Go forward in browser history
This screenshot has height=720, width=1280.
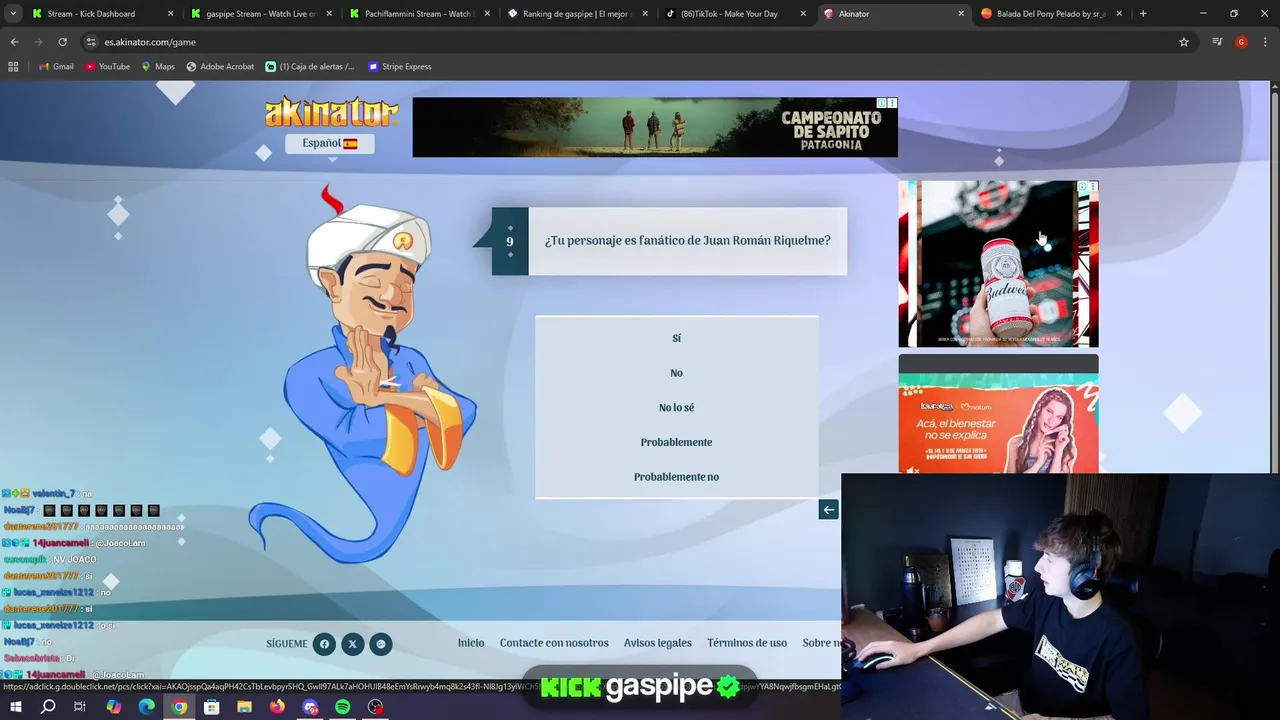click(x=38, y=42)
